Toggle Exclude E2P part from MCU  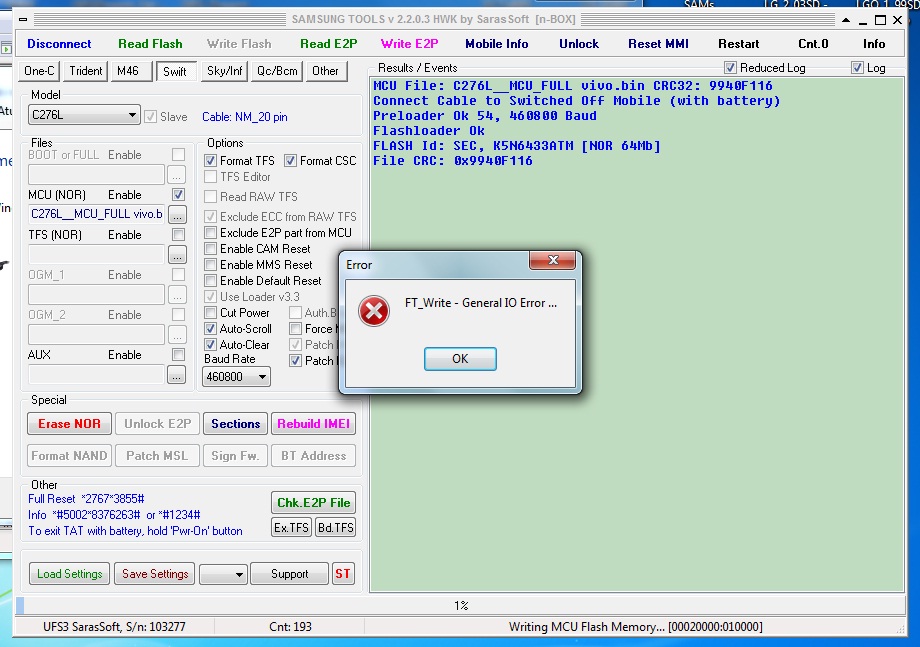(x=211, y=233)
